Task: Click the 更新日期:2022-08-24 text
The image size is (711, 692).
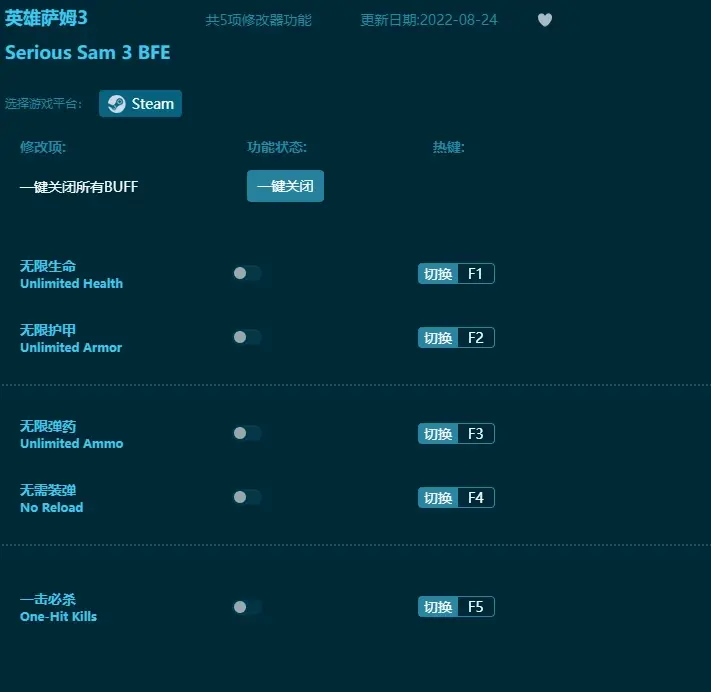Action: click(x=429, y=20)
